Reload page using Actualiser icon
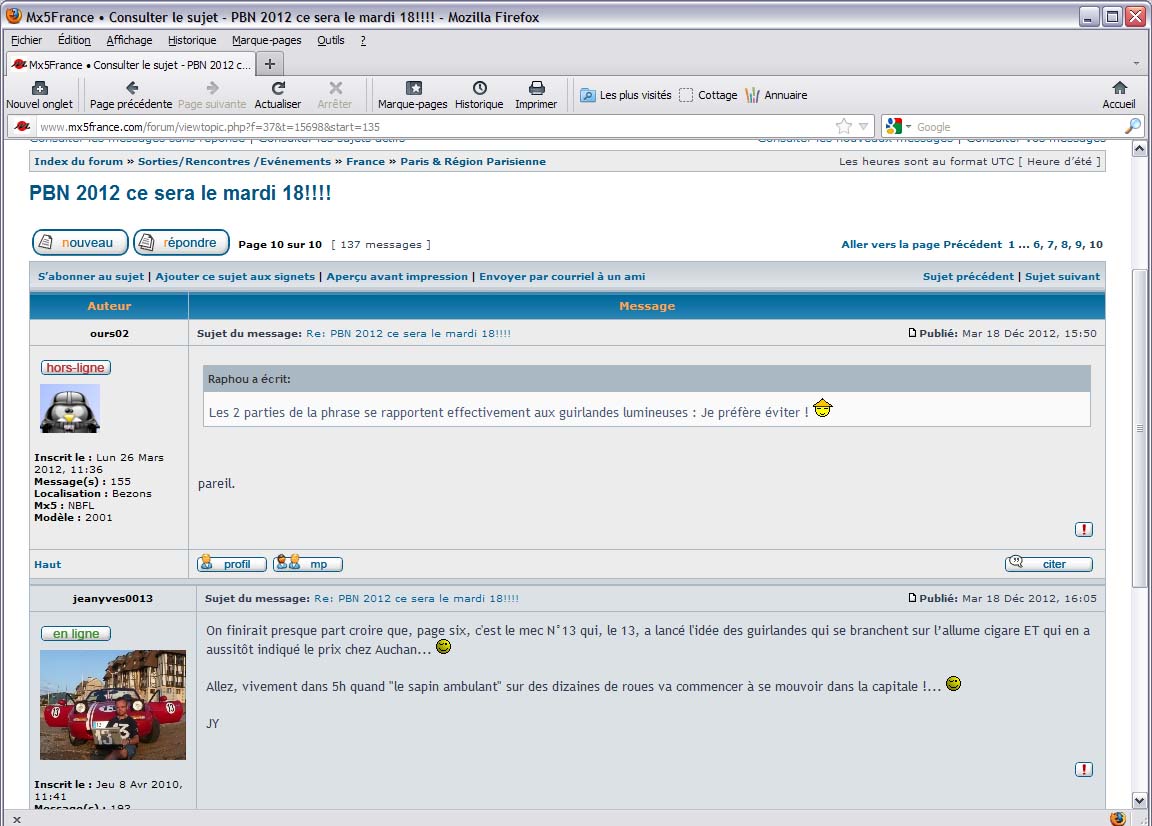Screen dimensions: 1152x826 (x=278, y=88)
